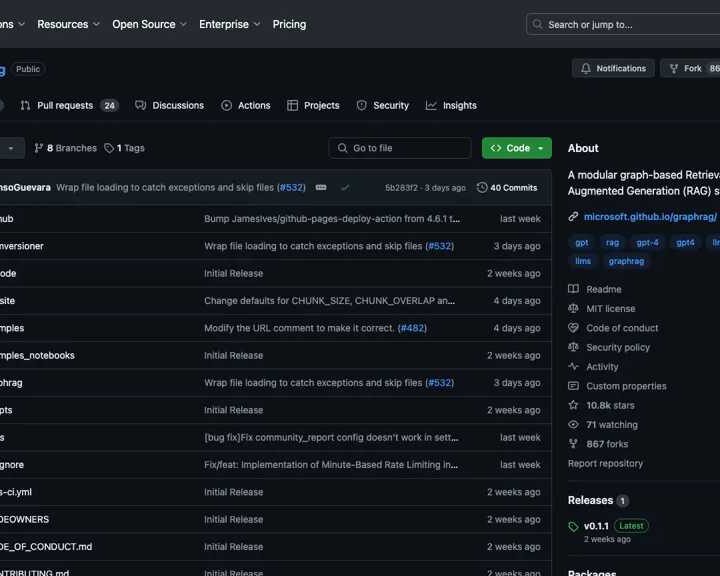Expand the green Code dropdown

pos(516,148)
